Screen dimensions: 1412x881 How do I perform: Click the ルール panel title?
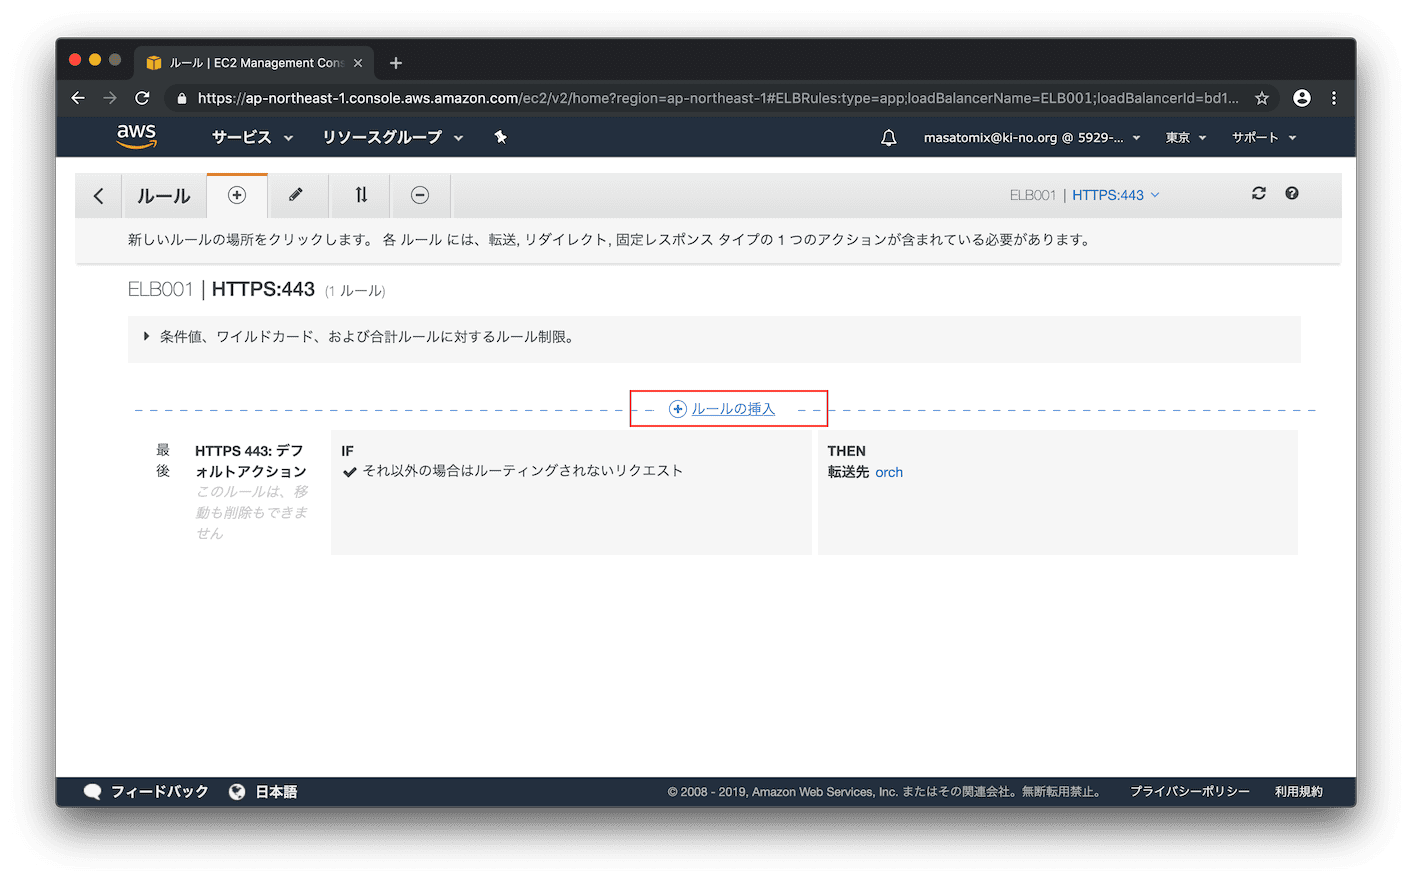click(164, 196)
